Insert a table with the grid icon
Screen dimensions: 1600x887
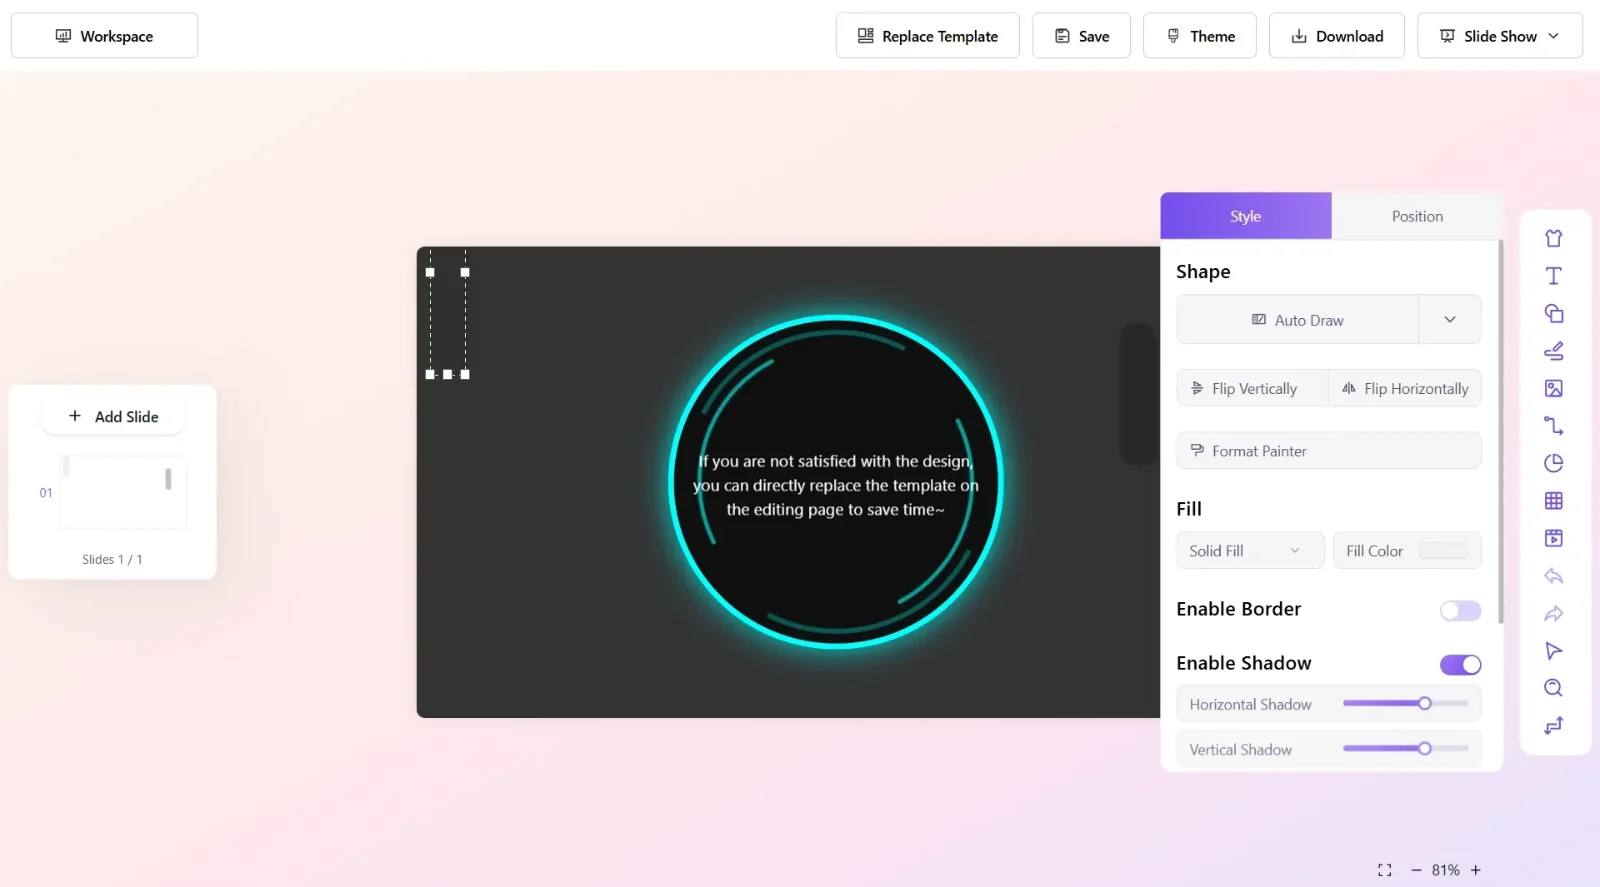(1553, 501)
